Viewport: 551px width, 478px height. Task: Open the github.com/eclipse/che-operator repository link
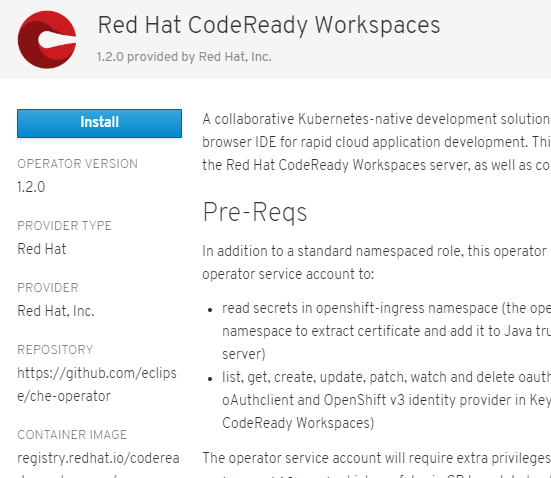pyautogui.click(x=97, y=385)
